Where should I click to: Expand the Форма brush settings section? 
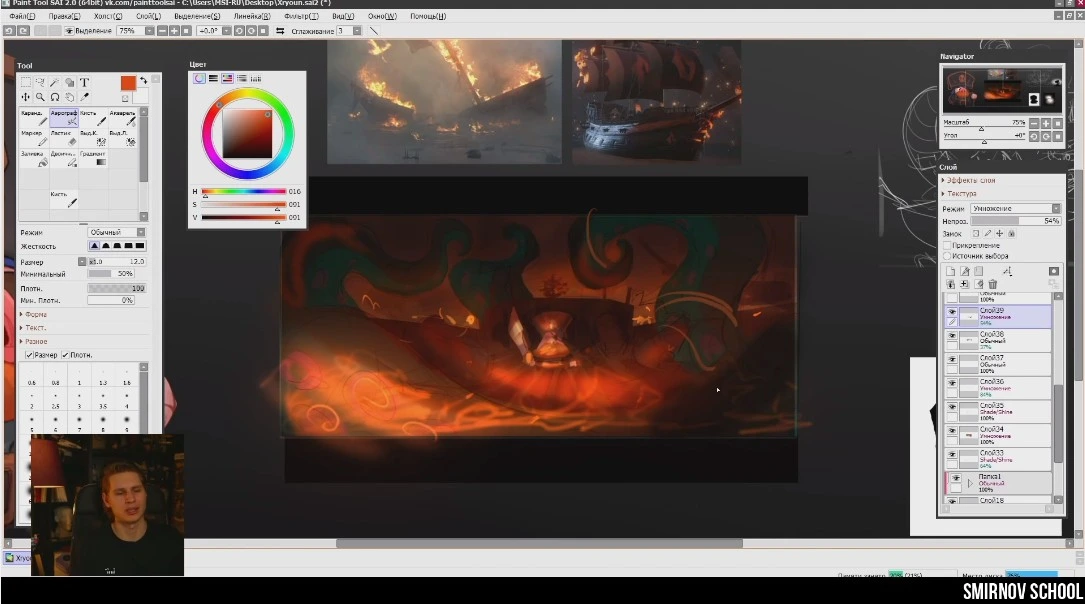[36, 314]
